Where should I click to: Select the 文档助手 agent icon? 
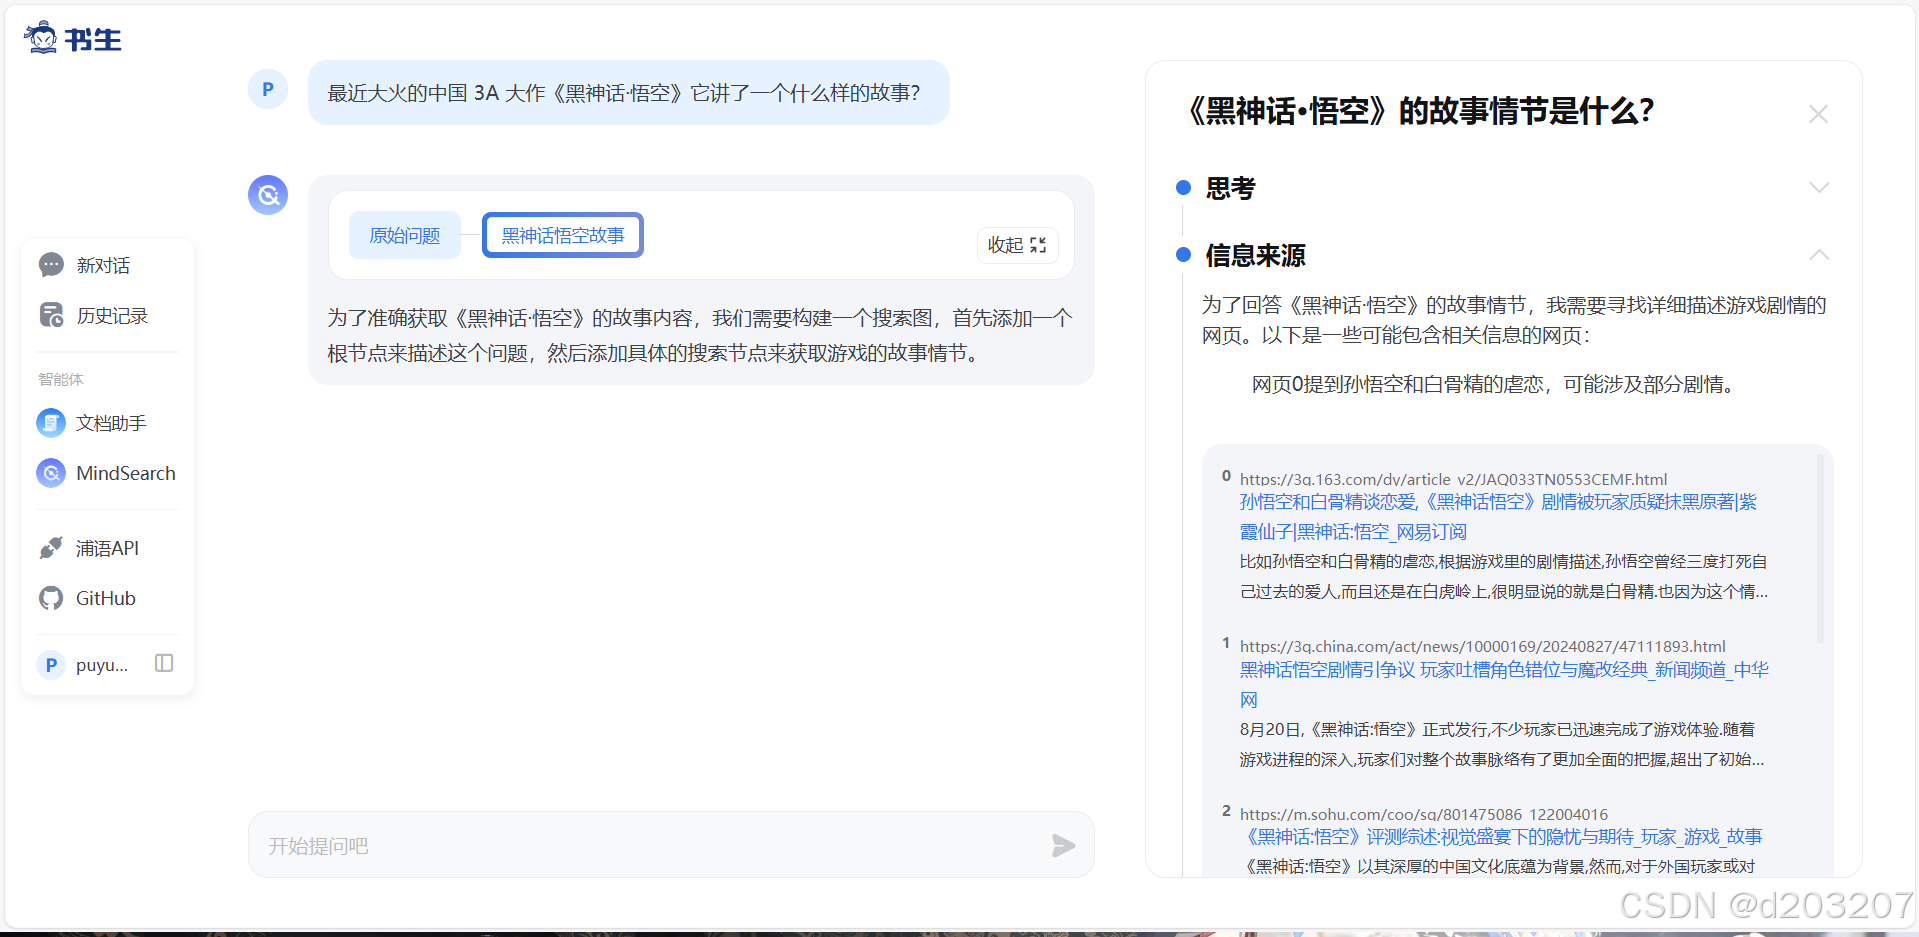pyautogui.click(x=50, y=422)
